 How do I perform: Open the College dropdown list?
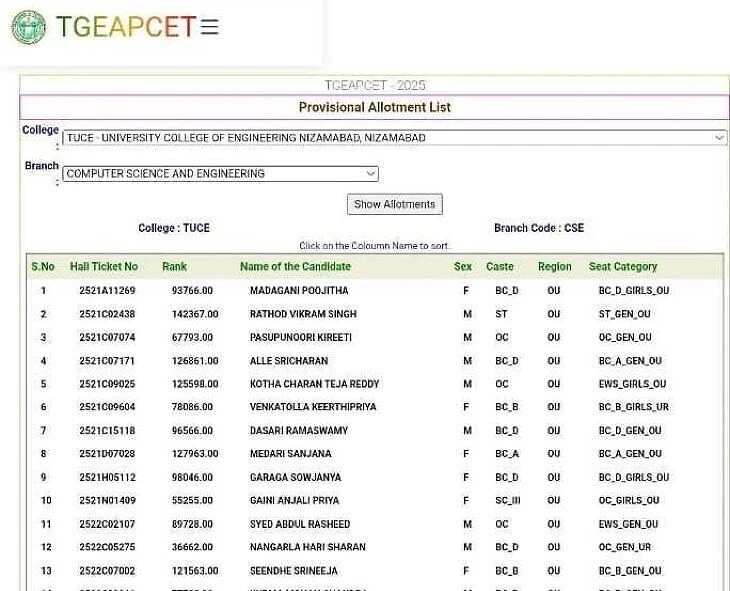394,138
